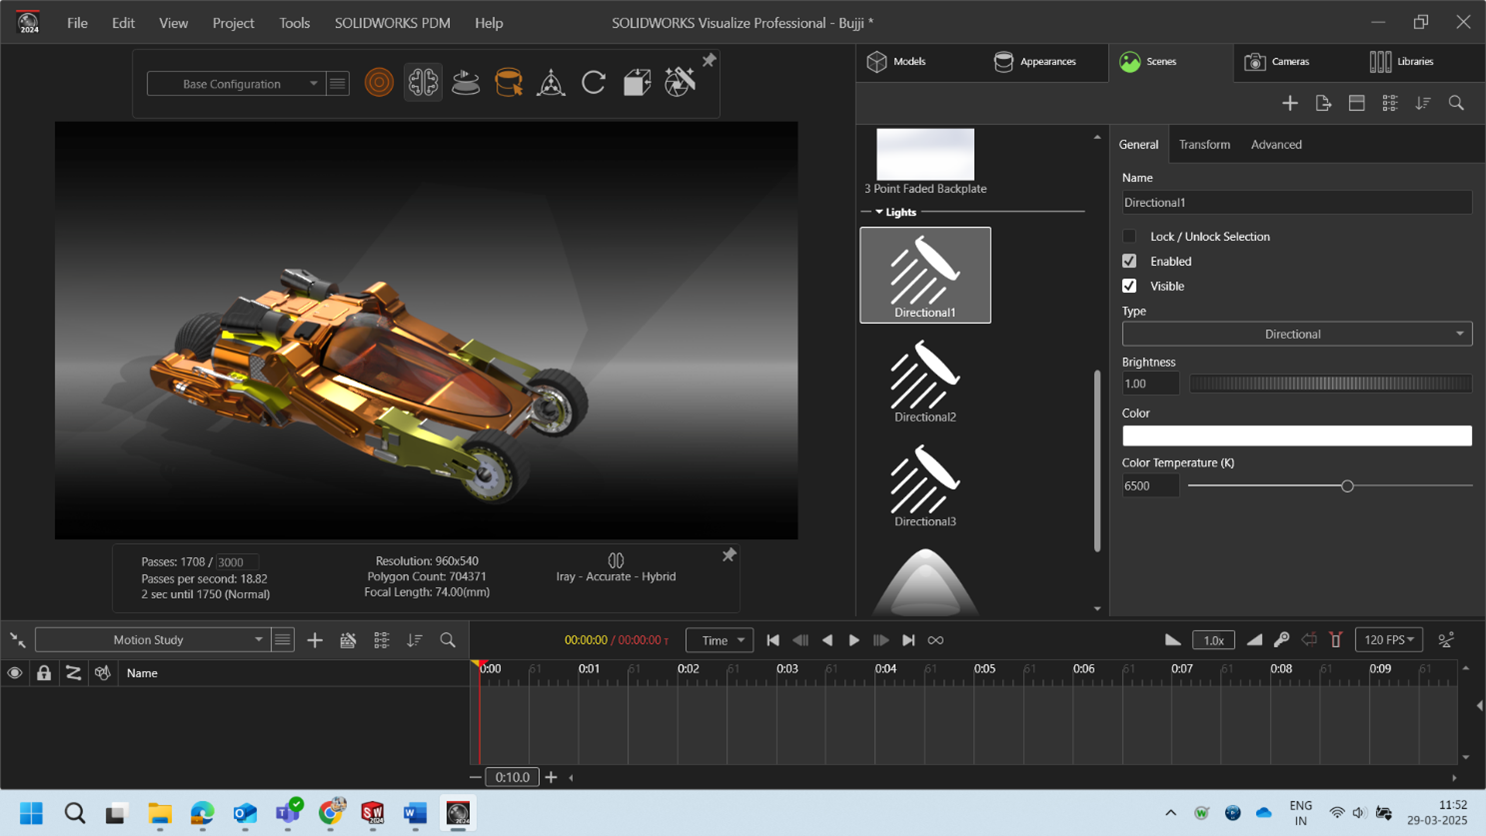Click the 1.0x playback speed button
This screenshot has width=1486, height=836.
[1213, 640]
